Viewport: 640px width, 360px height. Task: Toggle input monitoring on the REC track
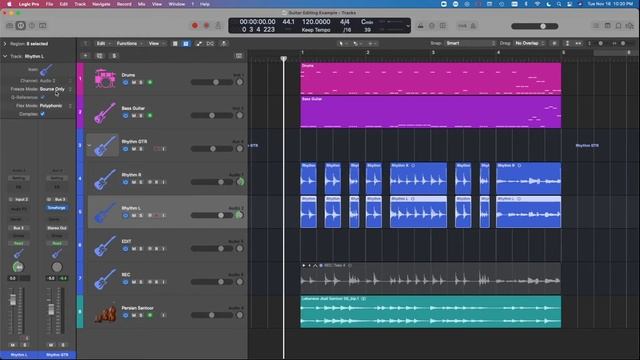coord(164,282)
